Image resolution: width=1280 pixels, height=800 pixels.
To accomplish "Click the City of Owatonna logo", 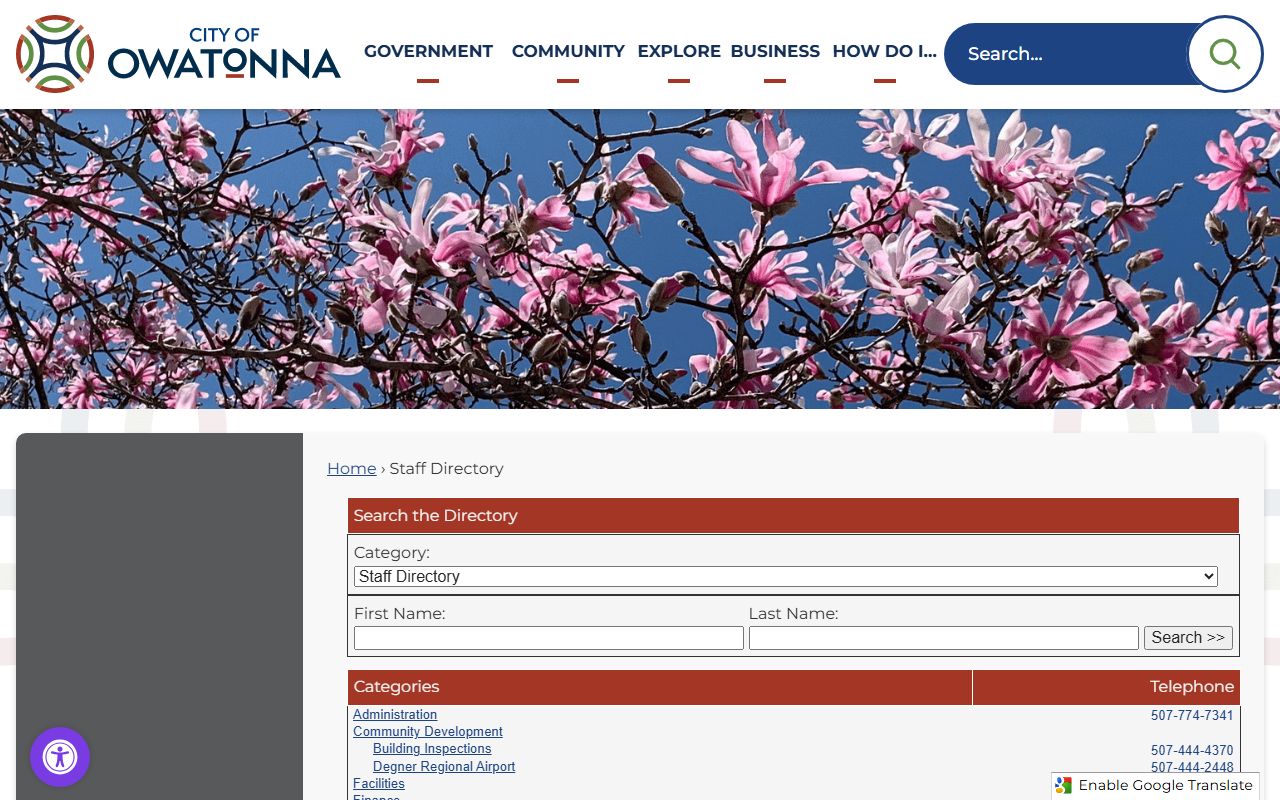I will coord(179,54).
